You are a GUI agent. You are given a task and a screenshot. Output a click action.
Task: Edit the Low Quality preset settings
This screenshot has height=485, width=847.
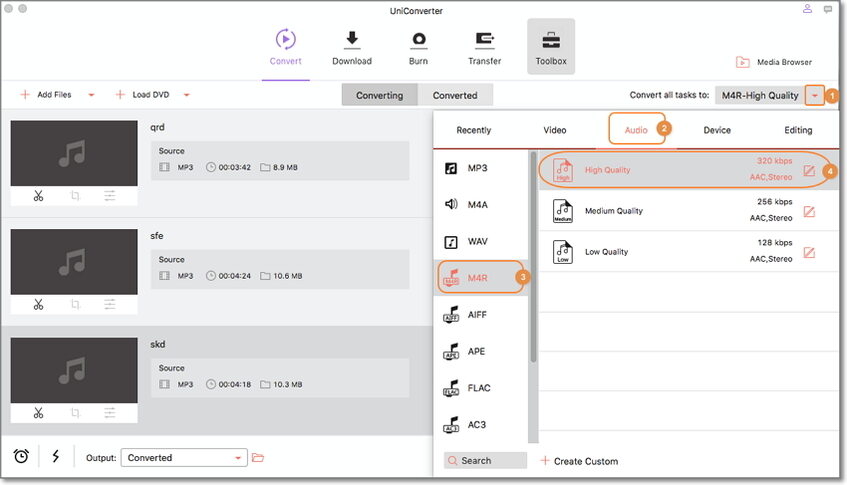tap(809, 252)
